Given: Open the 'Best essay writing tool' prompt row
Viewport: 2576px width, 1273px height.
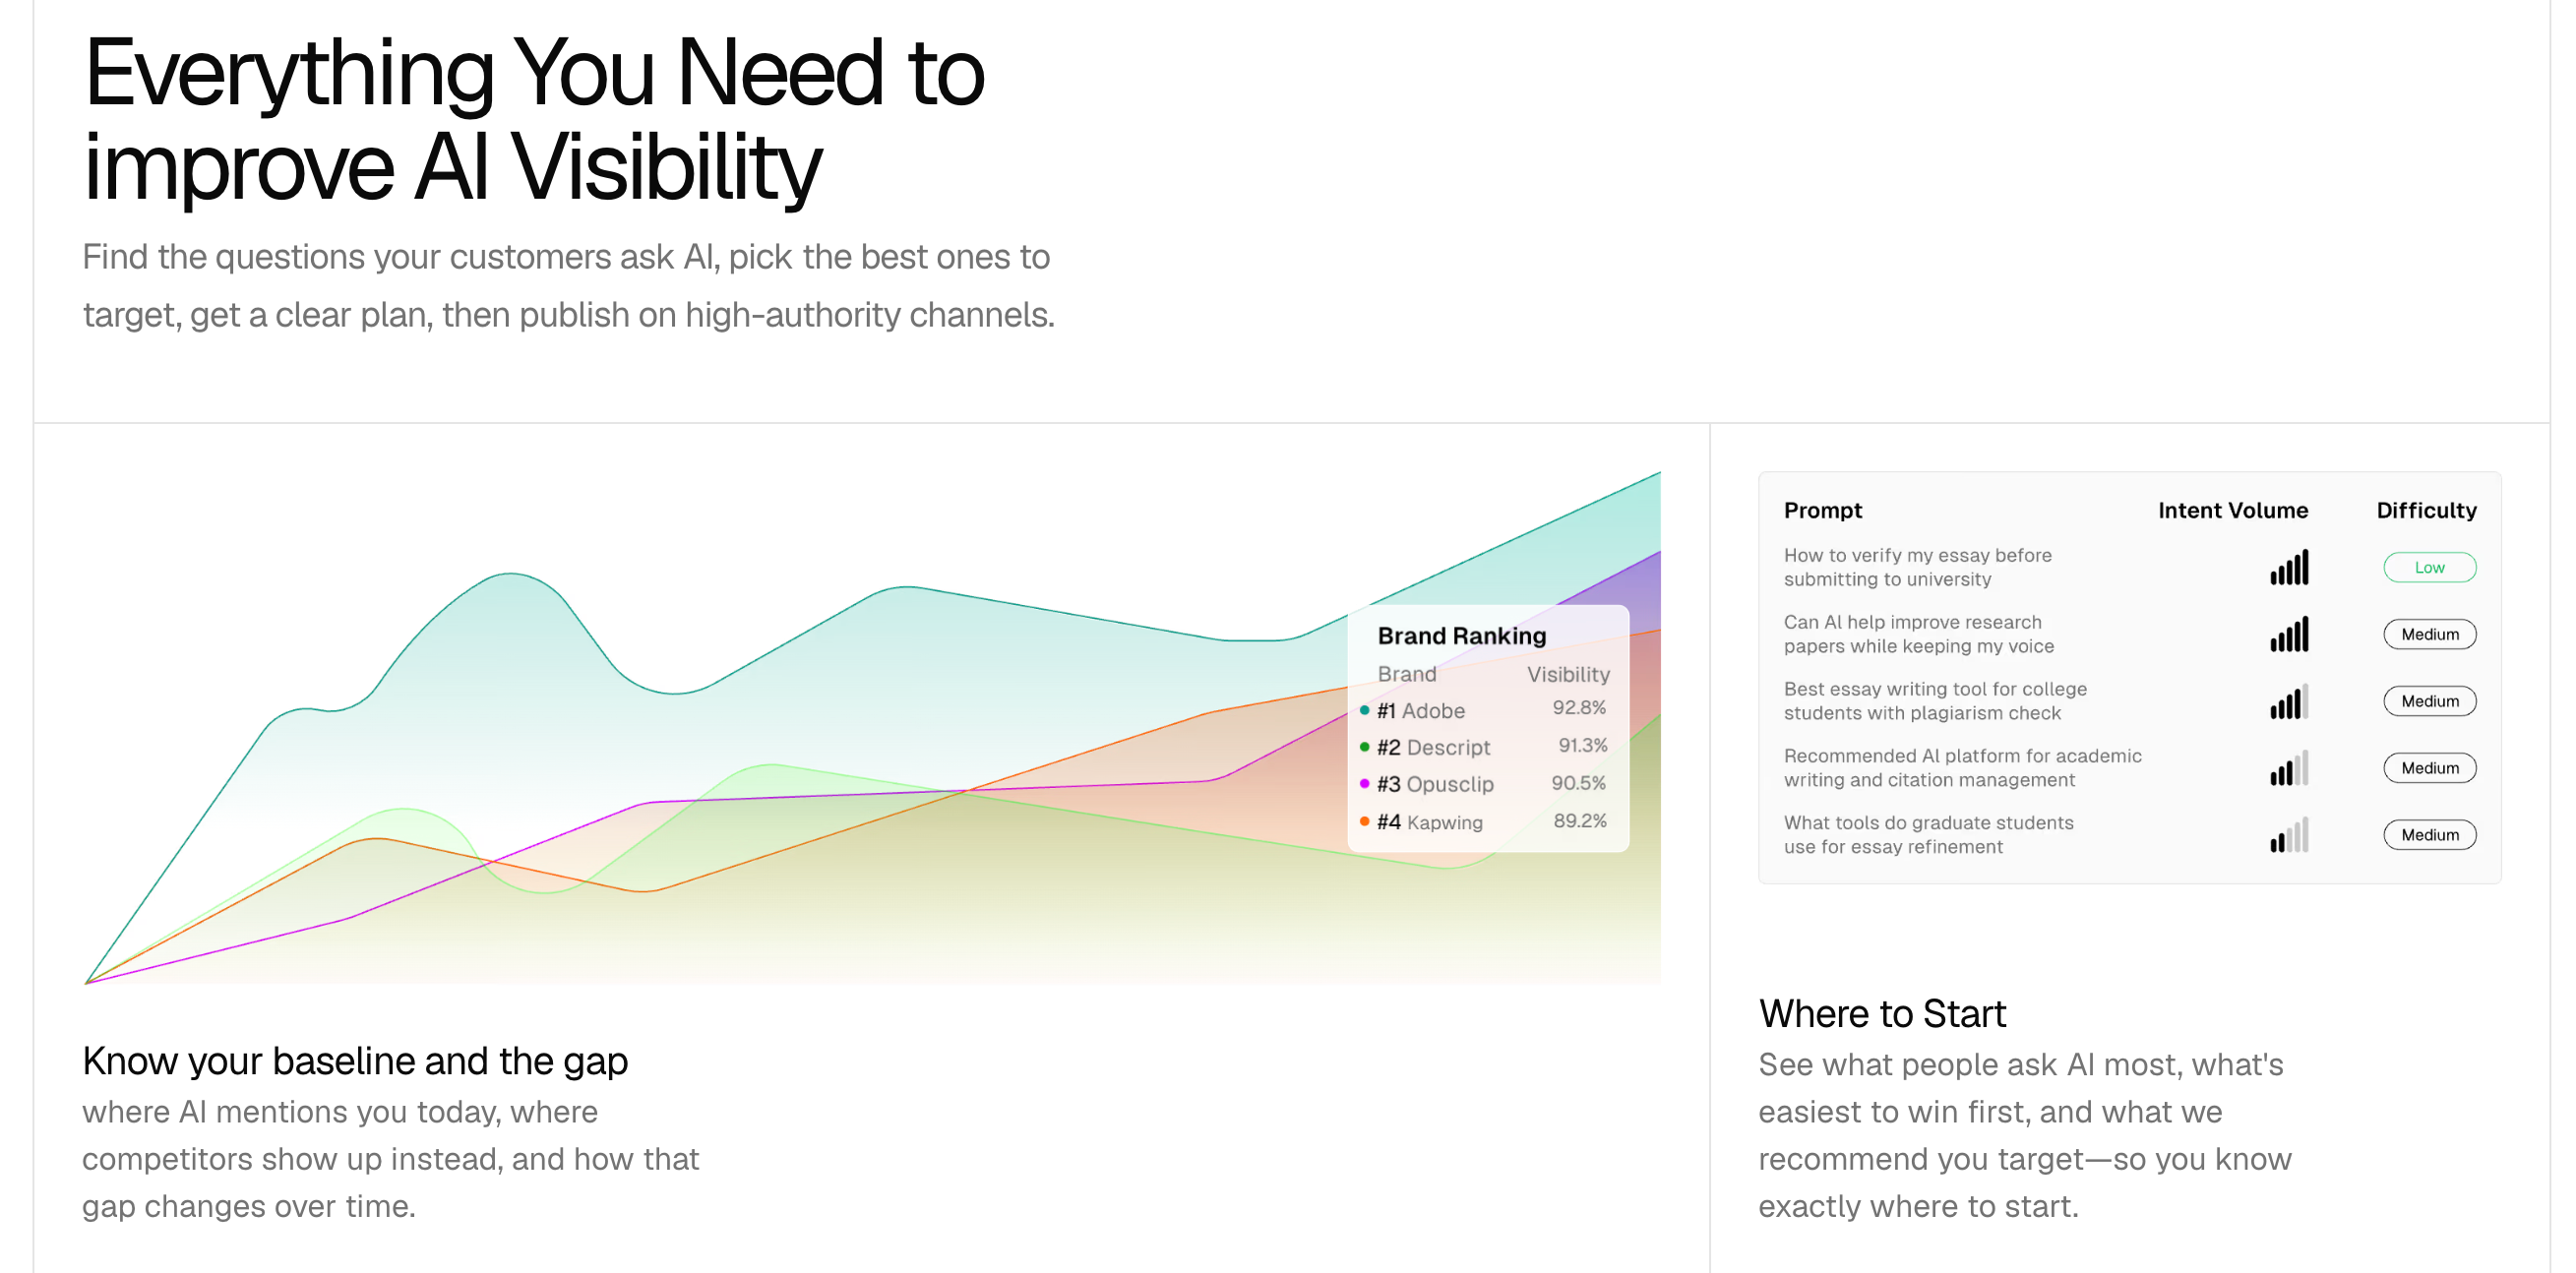Looking at the screenshot, I should (1934, 701).
